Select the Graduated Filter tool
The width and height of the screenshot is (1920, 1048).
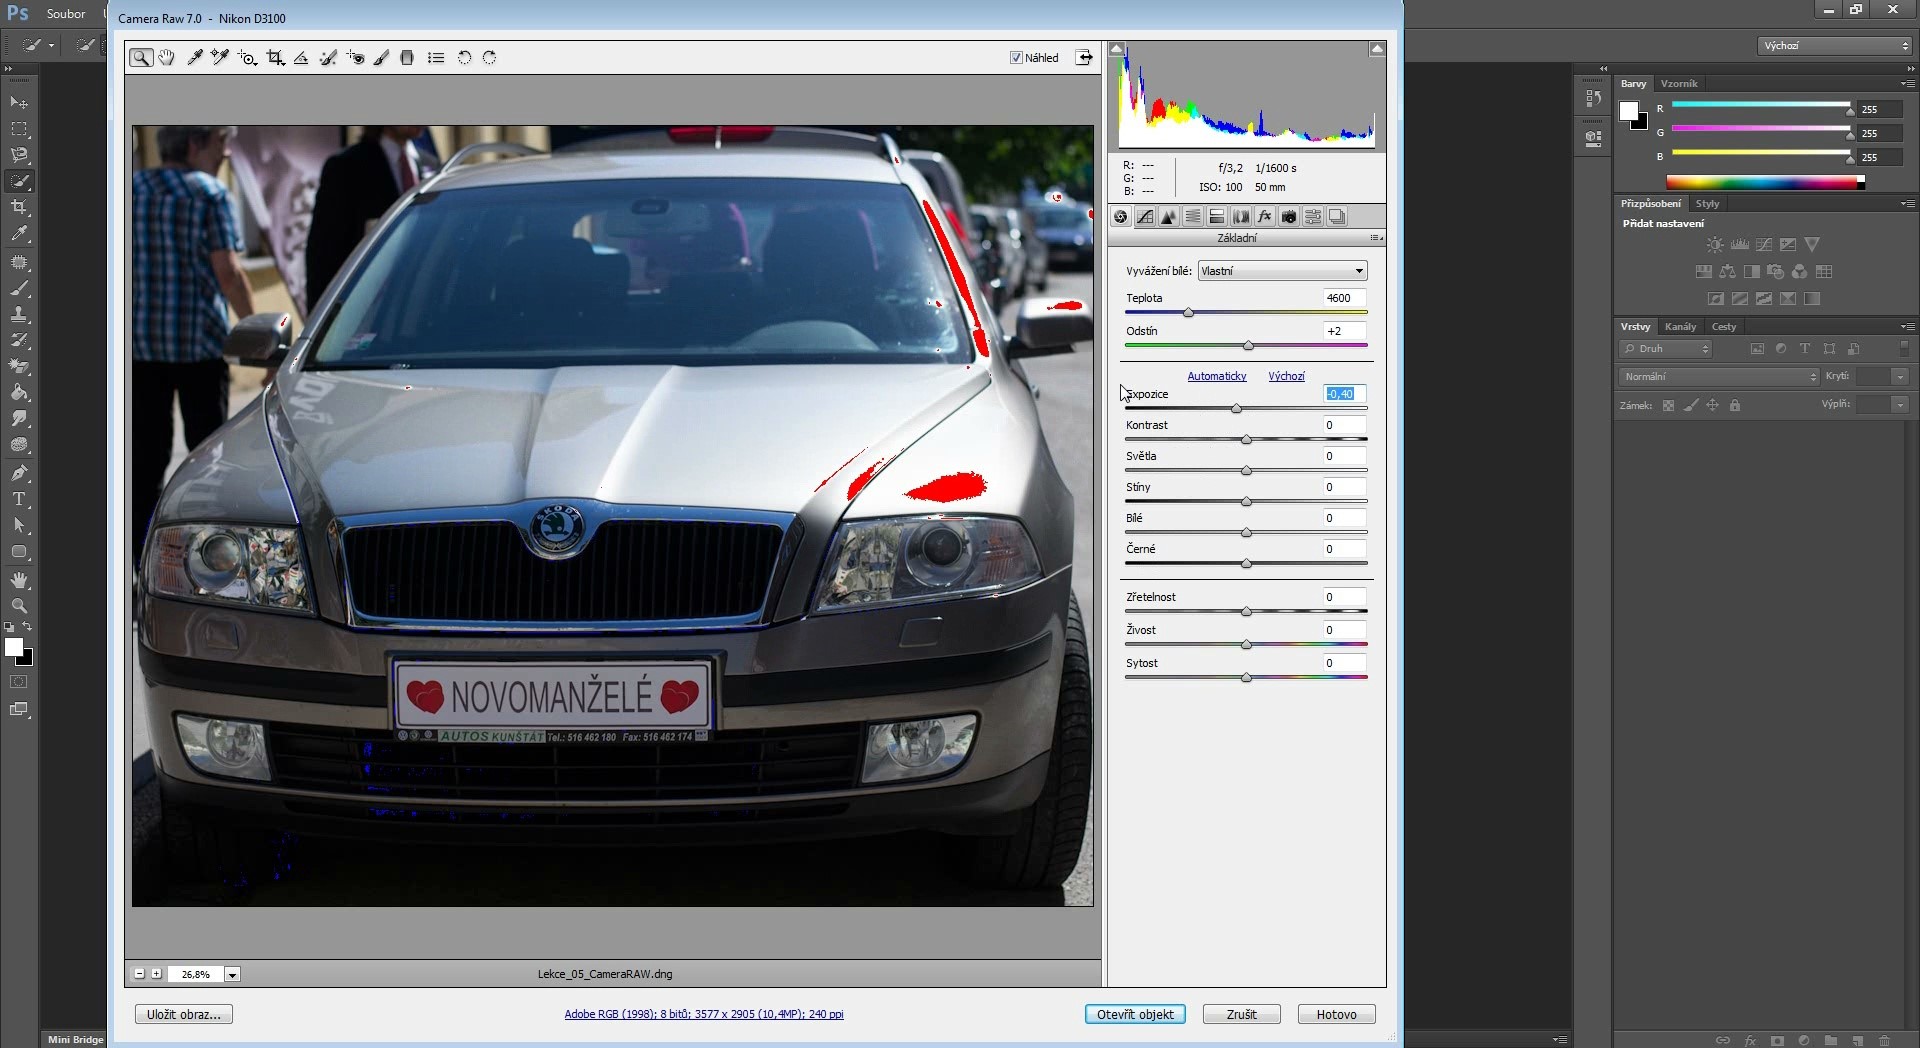(x=407, y=58)
